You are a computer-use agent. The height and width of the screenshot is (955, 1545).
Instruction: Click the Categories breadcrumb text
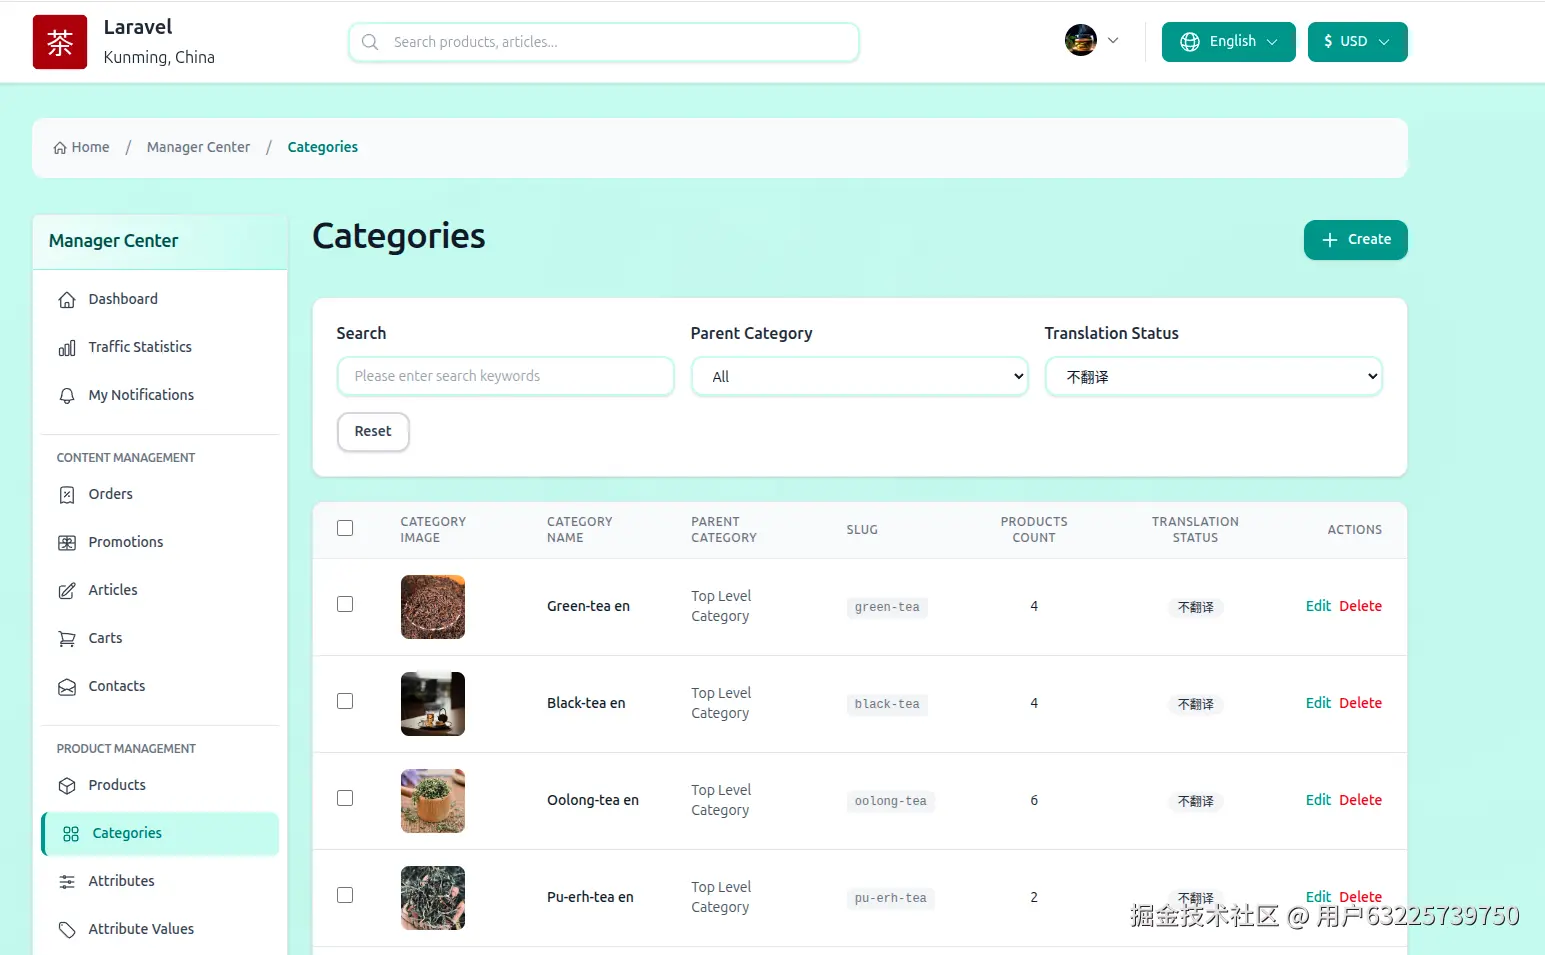coord(322,147)
